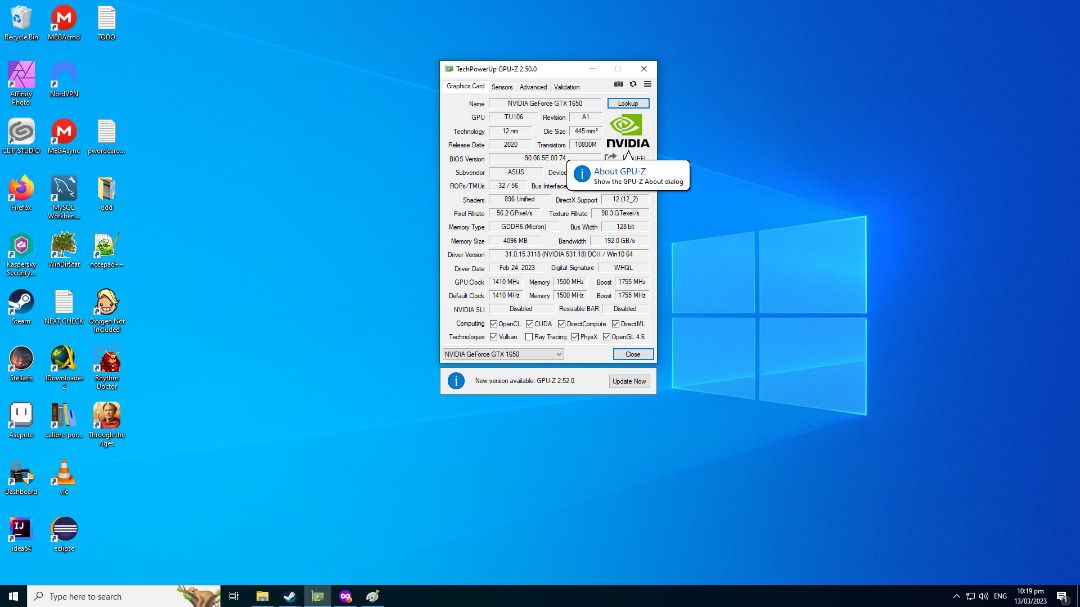Screen dimensions: 1080x607
Task: Click the taskbar search box
Action: coord(124,596)
